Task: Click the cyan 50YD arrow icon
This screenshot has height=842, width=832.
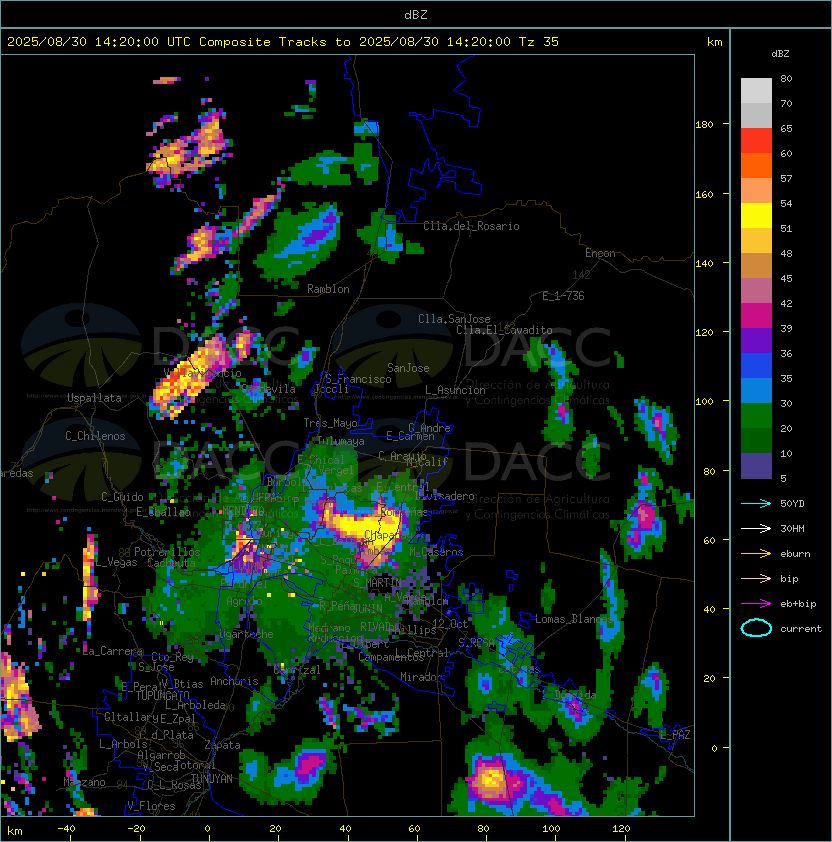Action: (756, 503)
